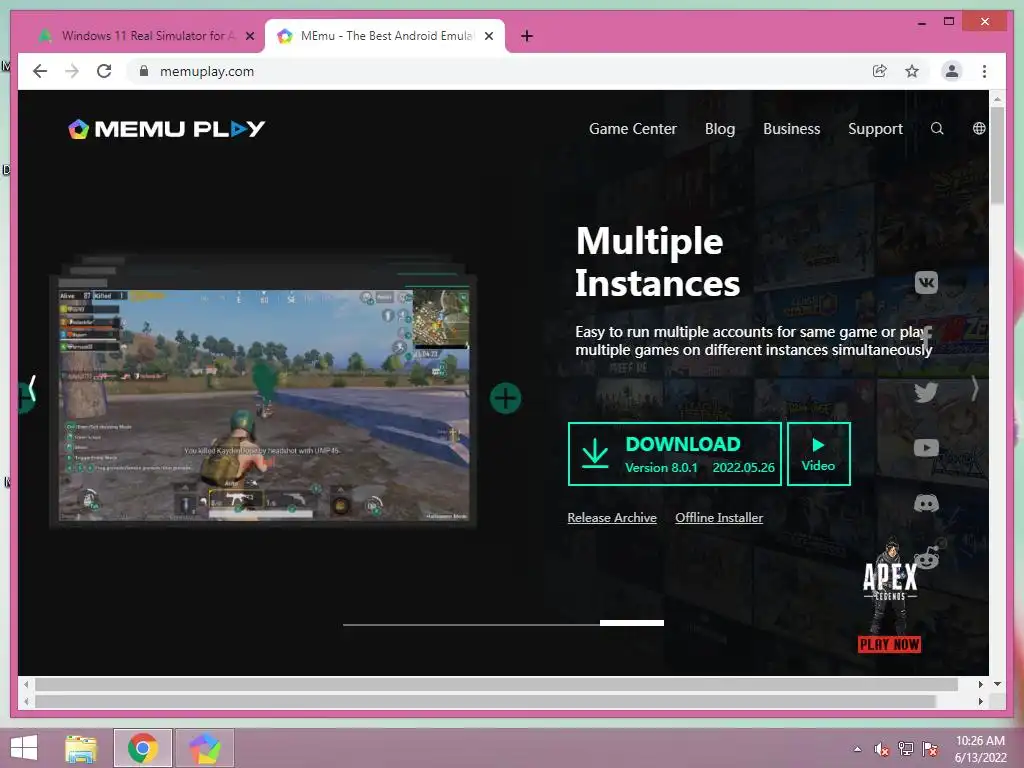The width and height of the screenshot is (1024, 768).
Task: Go to next slide with right chevron
Action: [x=974, y=389]
